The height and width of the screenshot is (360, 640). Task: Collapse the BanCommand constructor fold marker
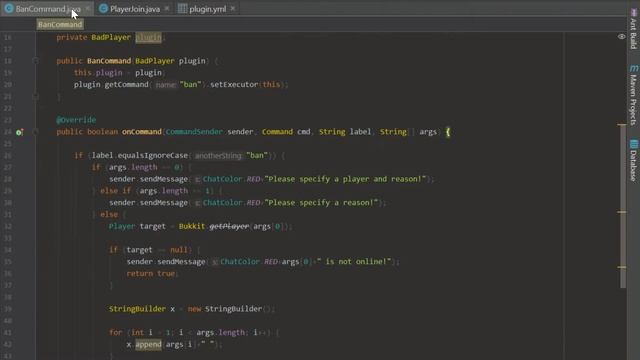[36, 61]
